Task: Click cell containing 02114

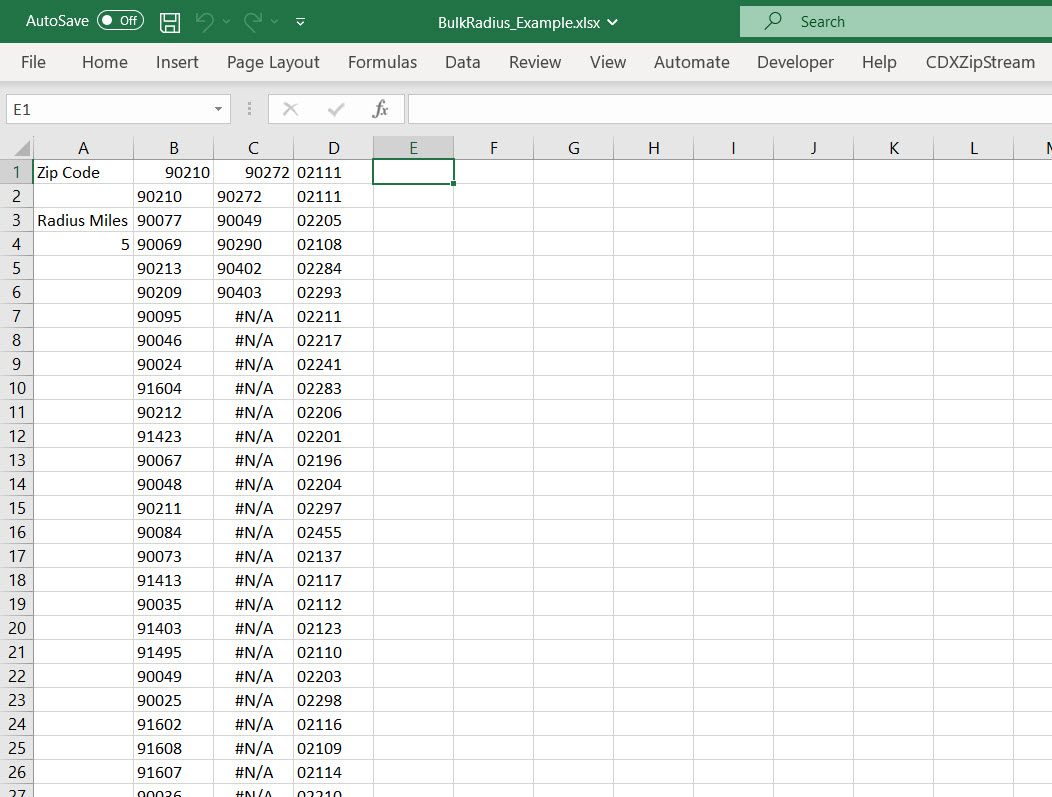Action: (x=333, y=772)
